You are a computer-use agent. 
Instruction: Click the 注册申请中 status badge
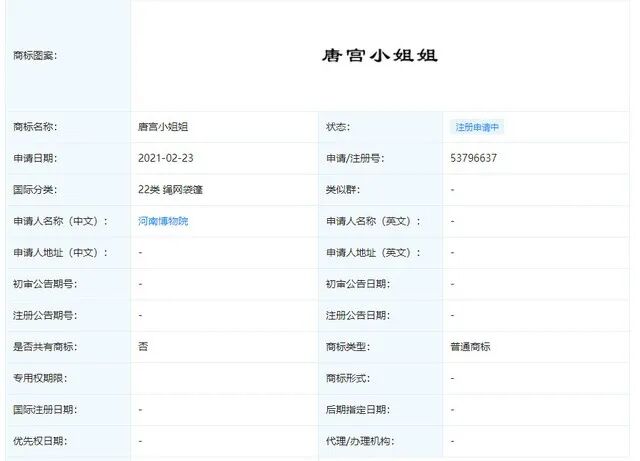(x=477, y=127)
